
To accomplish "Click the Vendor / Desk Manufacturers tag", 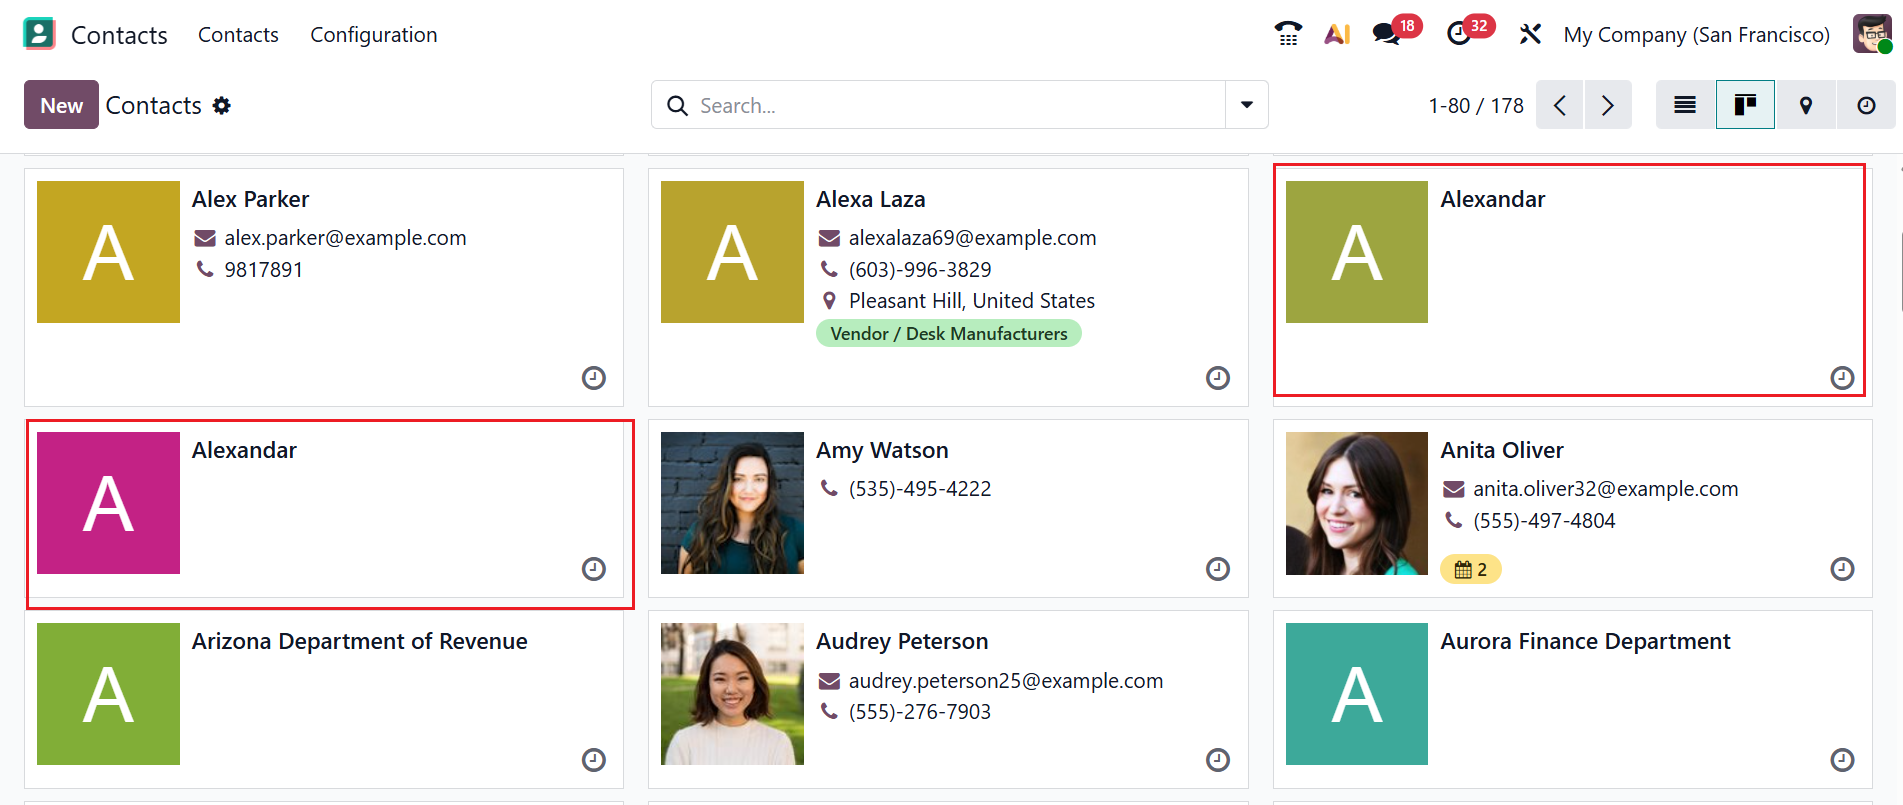I will point(948,334).
